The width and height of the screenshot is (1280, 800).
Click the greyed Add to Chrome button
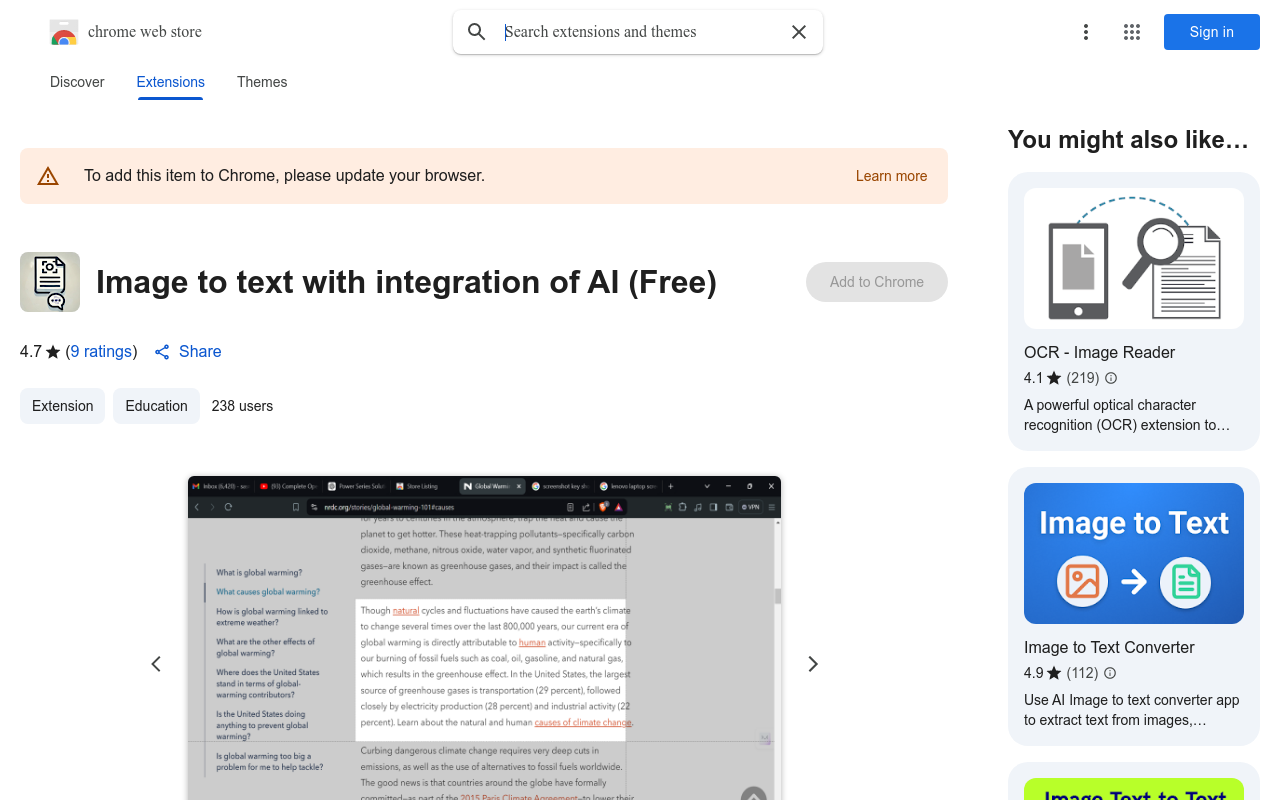[877, 282]
